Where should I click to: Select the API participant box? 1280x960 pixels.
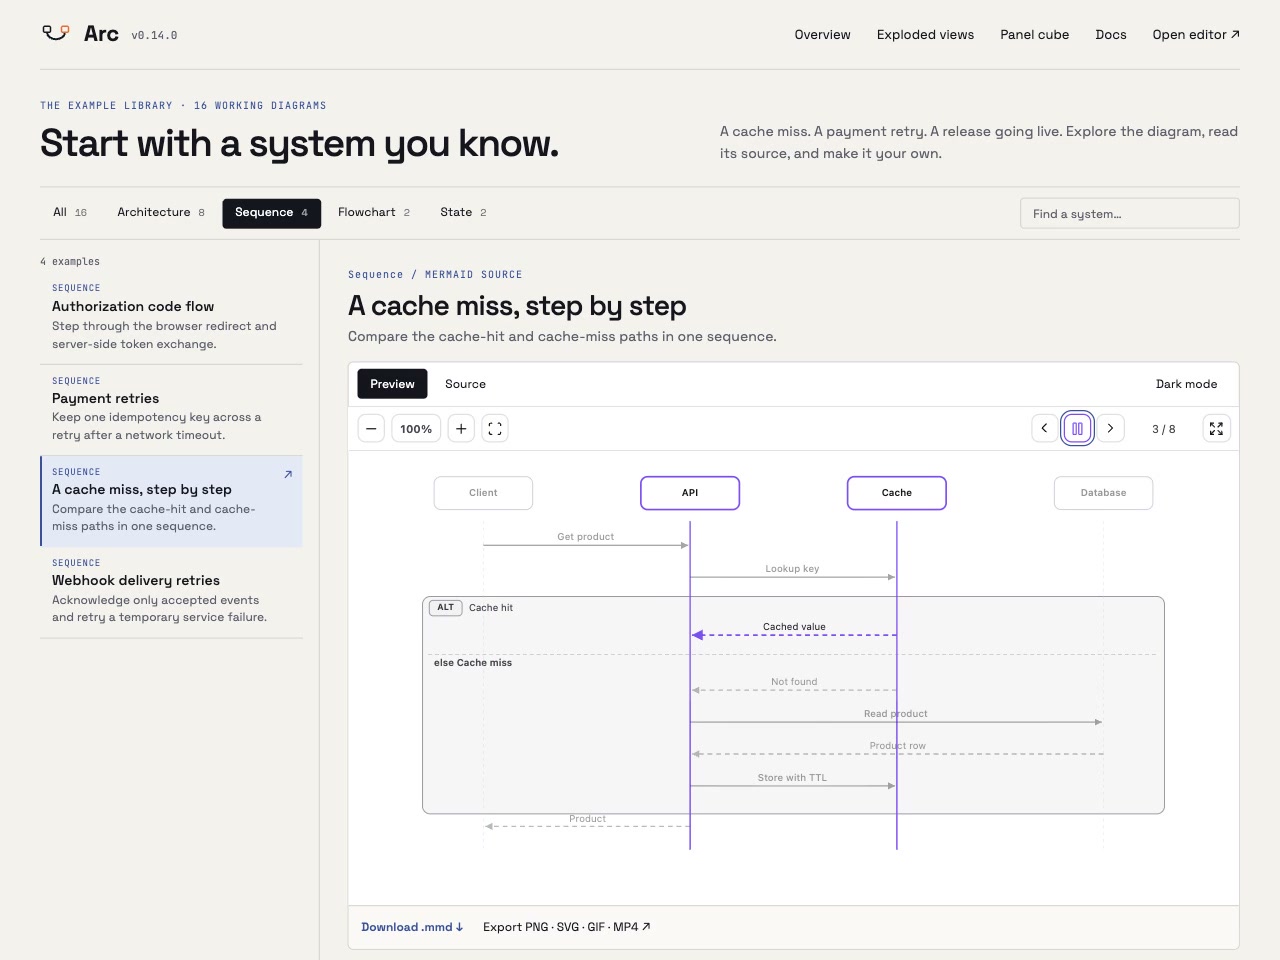pyautogui.click(x=690, y=493)
